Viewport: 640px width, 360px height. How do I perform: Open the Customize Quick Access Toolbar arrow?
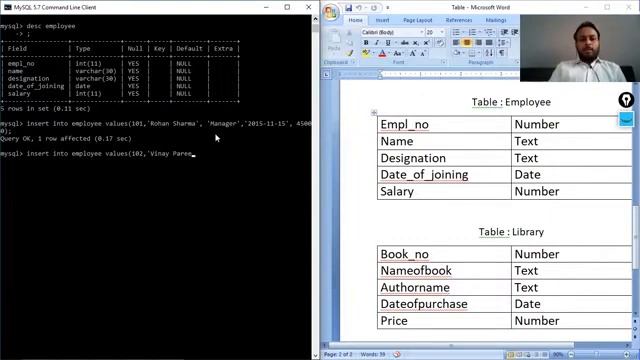(x=388, y=7)
